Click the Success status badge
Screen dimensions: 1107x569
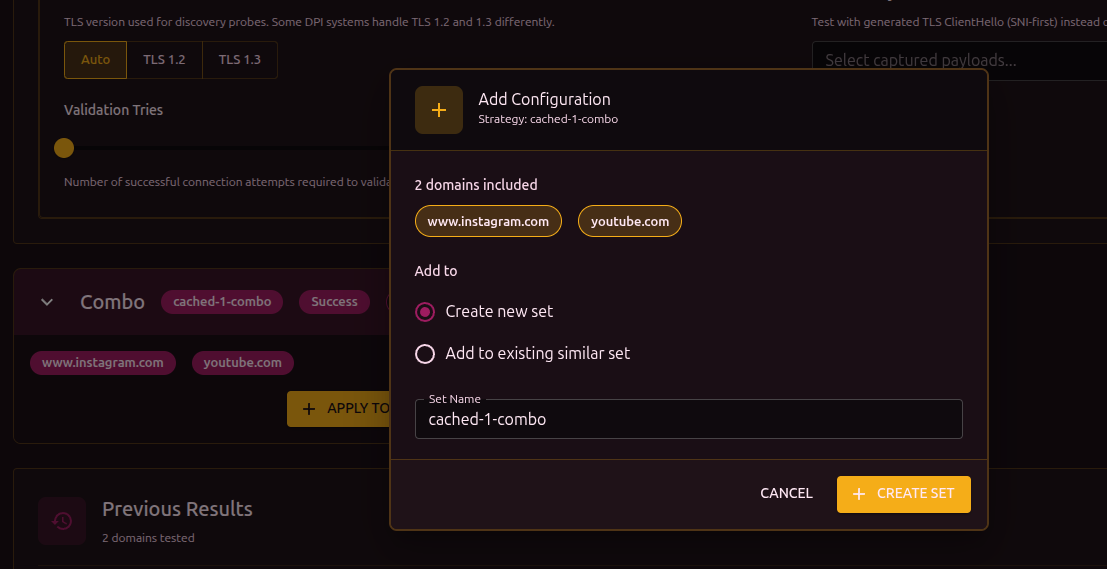coord(334,302)
